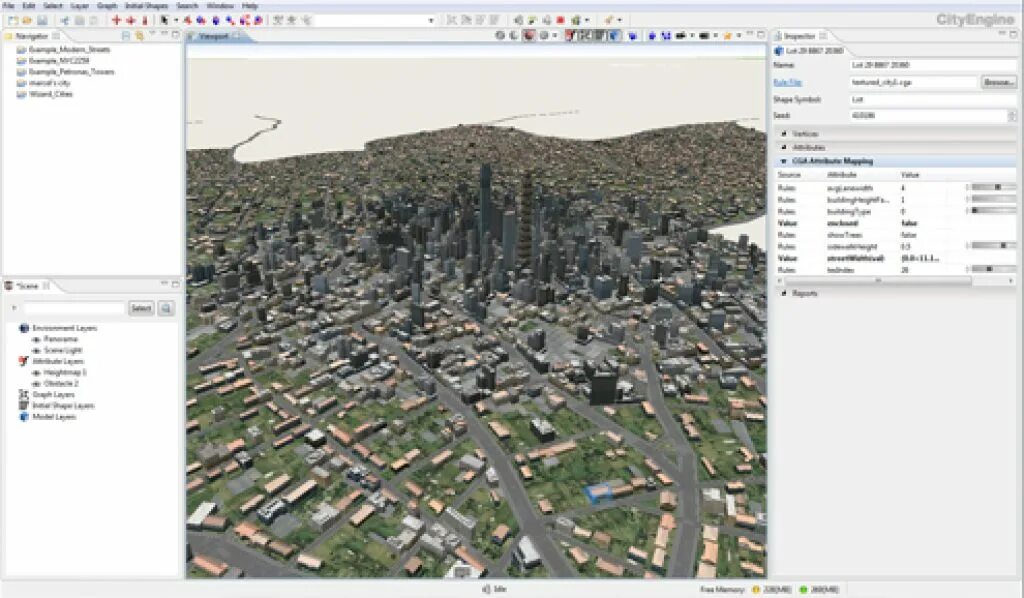This screenshot has width=1024, height=598.
Task: Open the bookmark star dropdown arrow
Action: (x=738, y=36)
